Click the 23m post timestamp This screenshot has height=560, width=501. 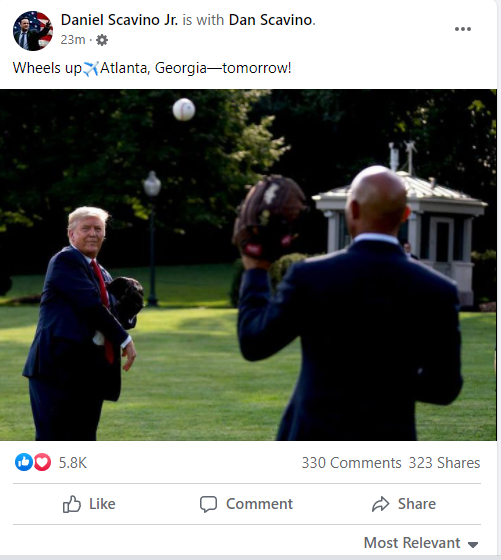coord(73,40)
